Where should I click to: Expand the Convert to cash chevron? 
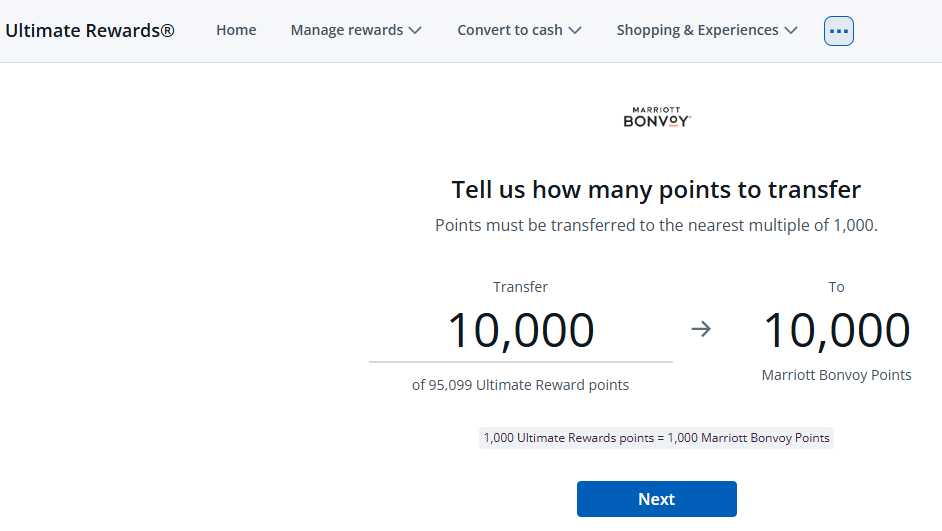[575, 31]
